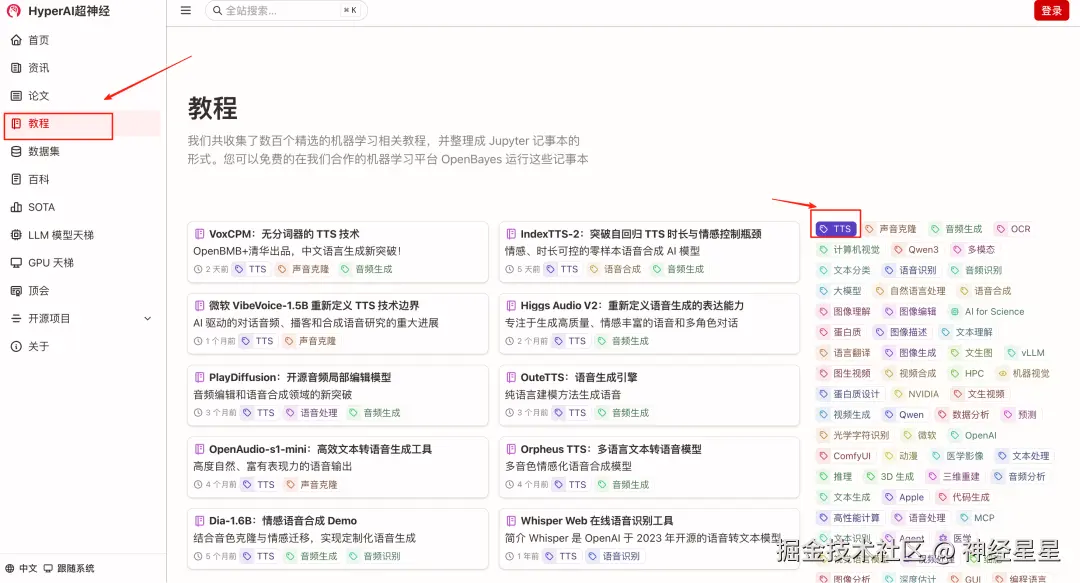Select the highlighted TTS filter tag
This screenshot has height=583, width=1080.
835,229
